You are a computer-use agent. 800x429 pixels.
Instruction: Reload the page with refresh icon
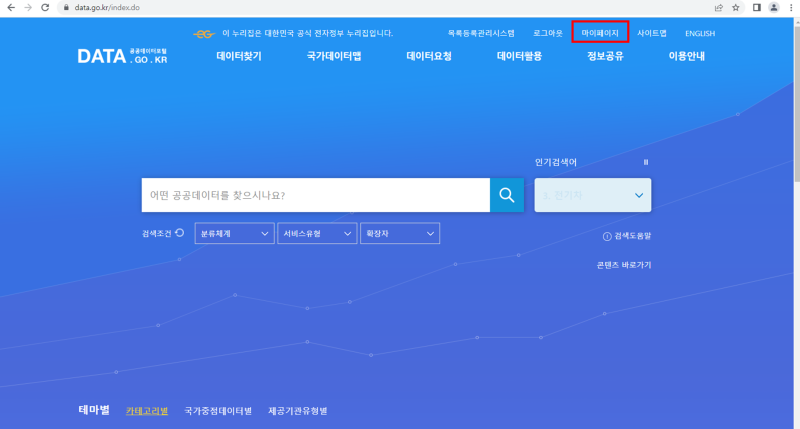[45, 8]
